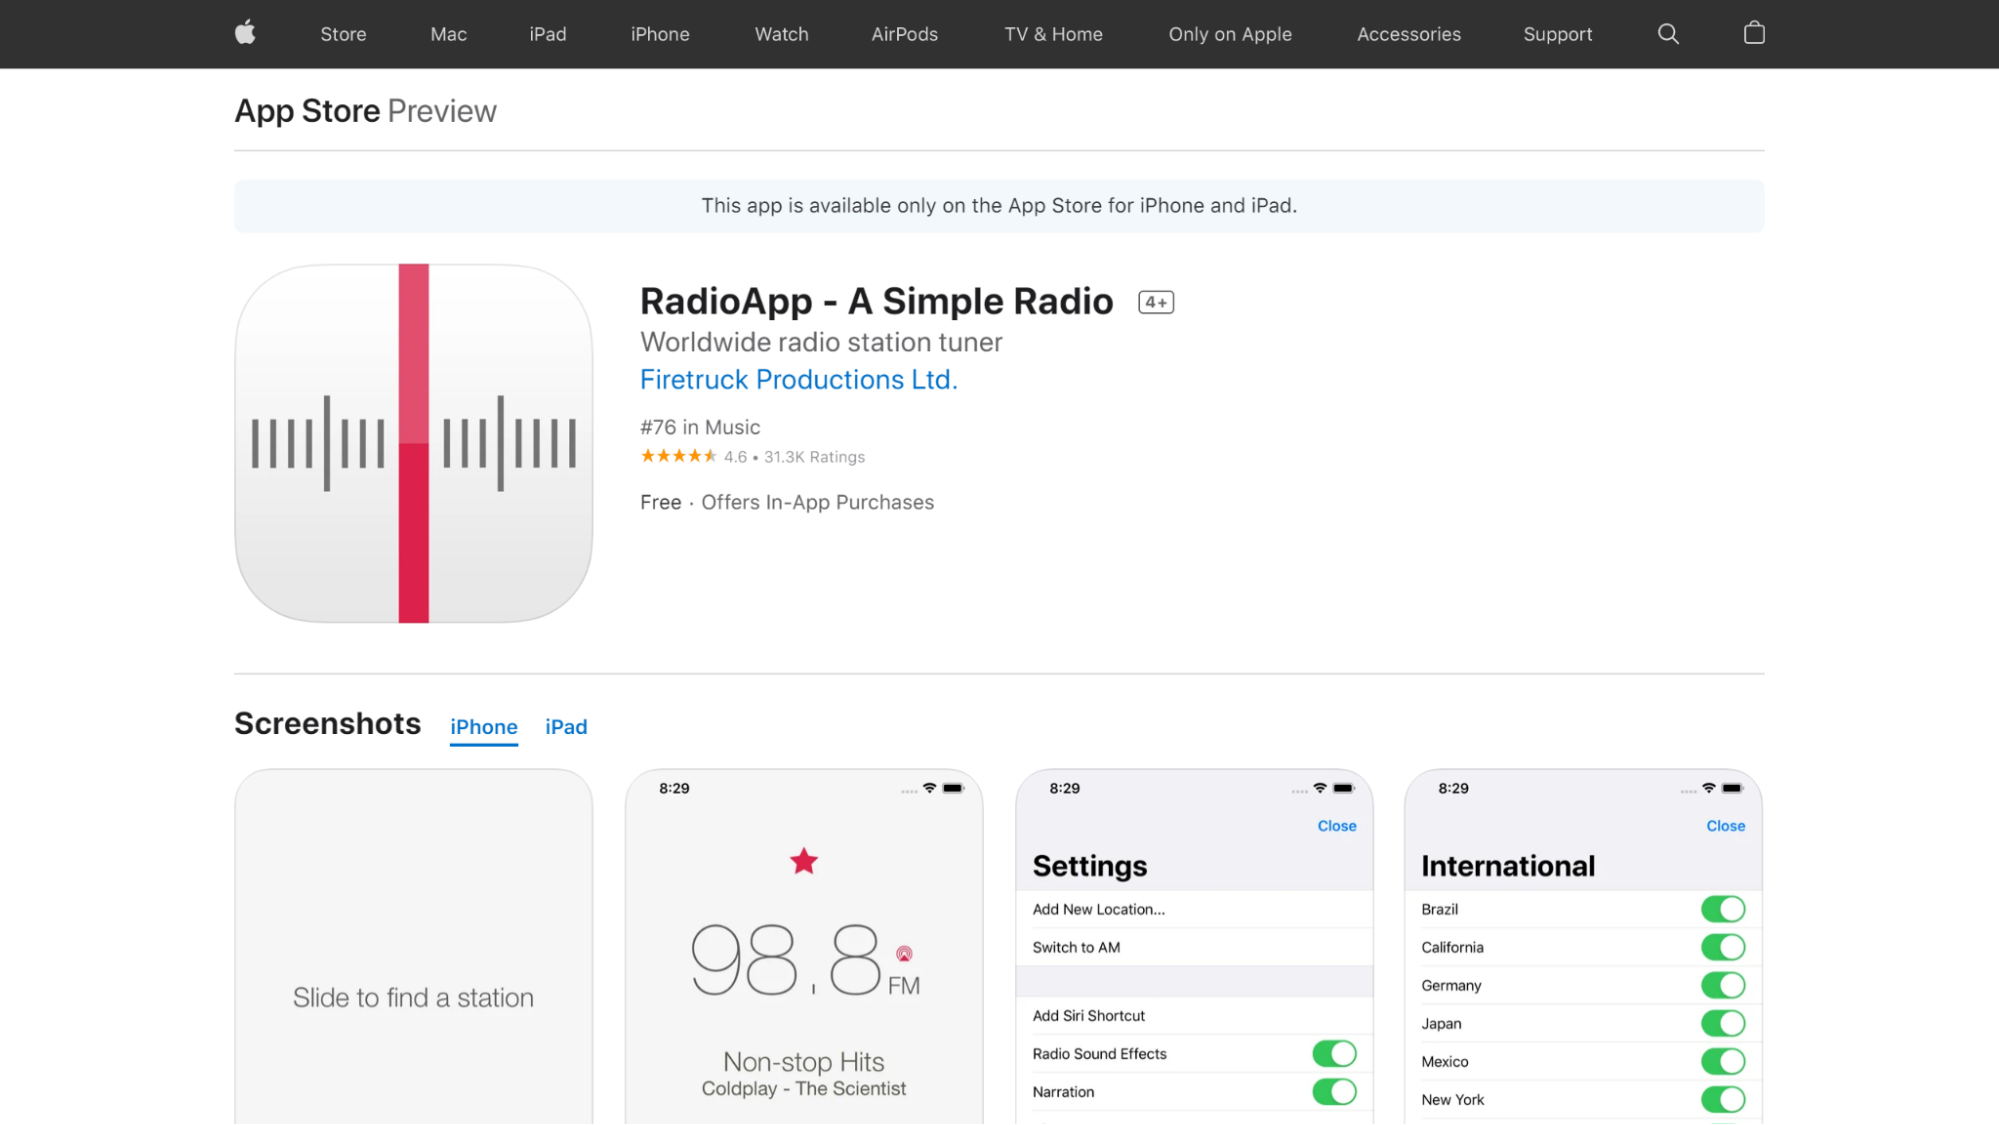Navigate to the AirPods menu item
Viewport: 1999px width, 1125px height.
click(x=903, y=33)
